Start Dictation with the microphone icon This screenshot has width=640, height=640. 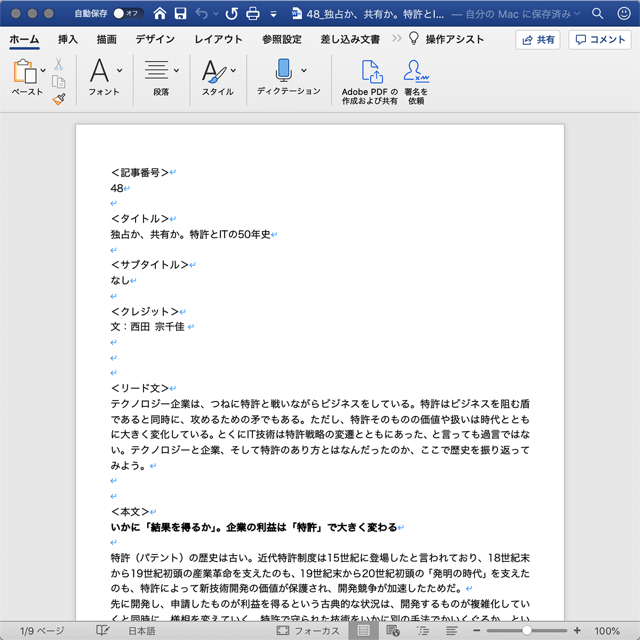point(282,71)
